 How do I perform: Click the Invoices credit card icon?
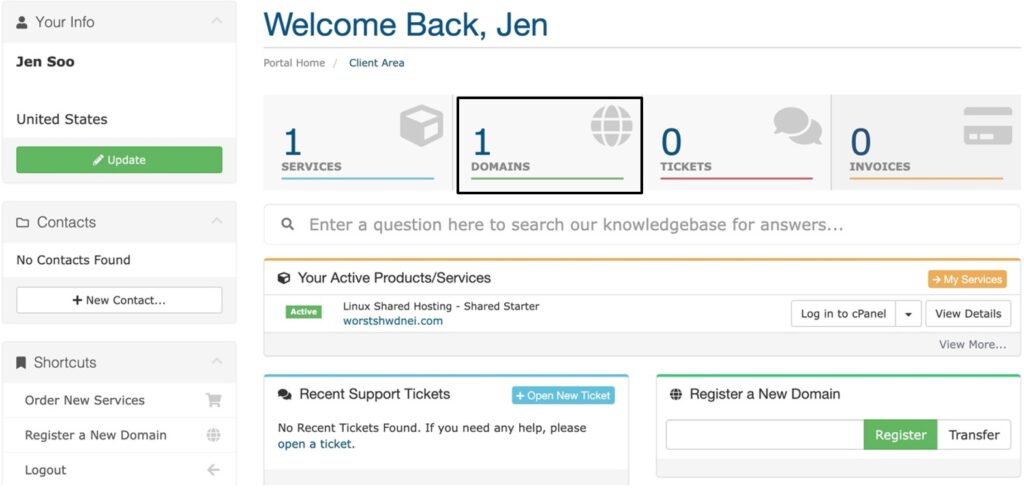(988, 125)
